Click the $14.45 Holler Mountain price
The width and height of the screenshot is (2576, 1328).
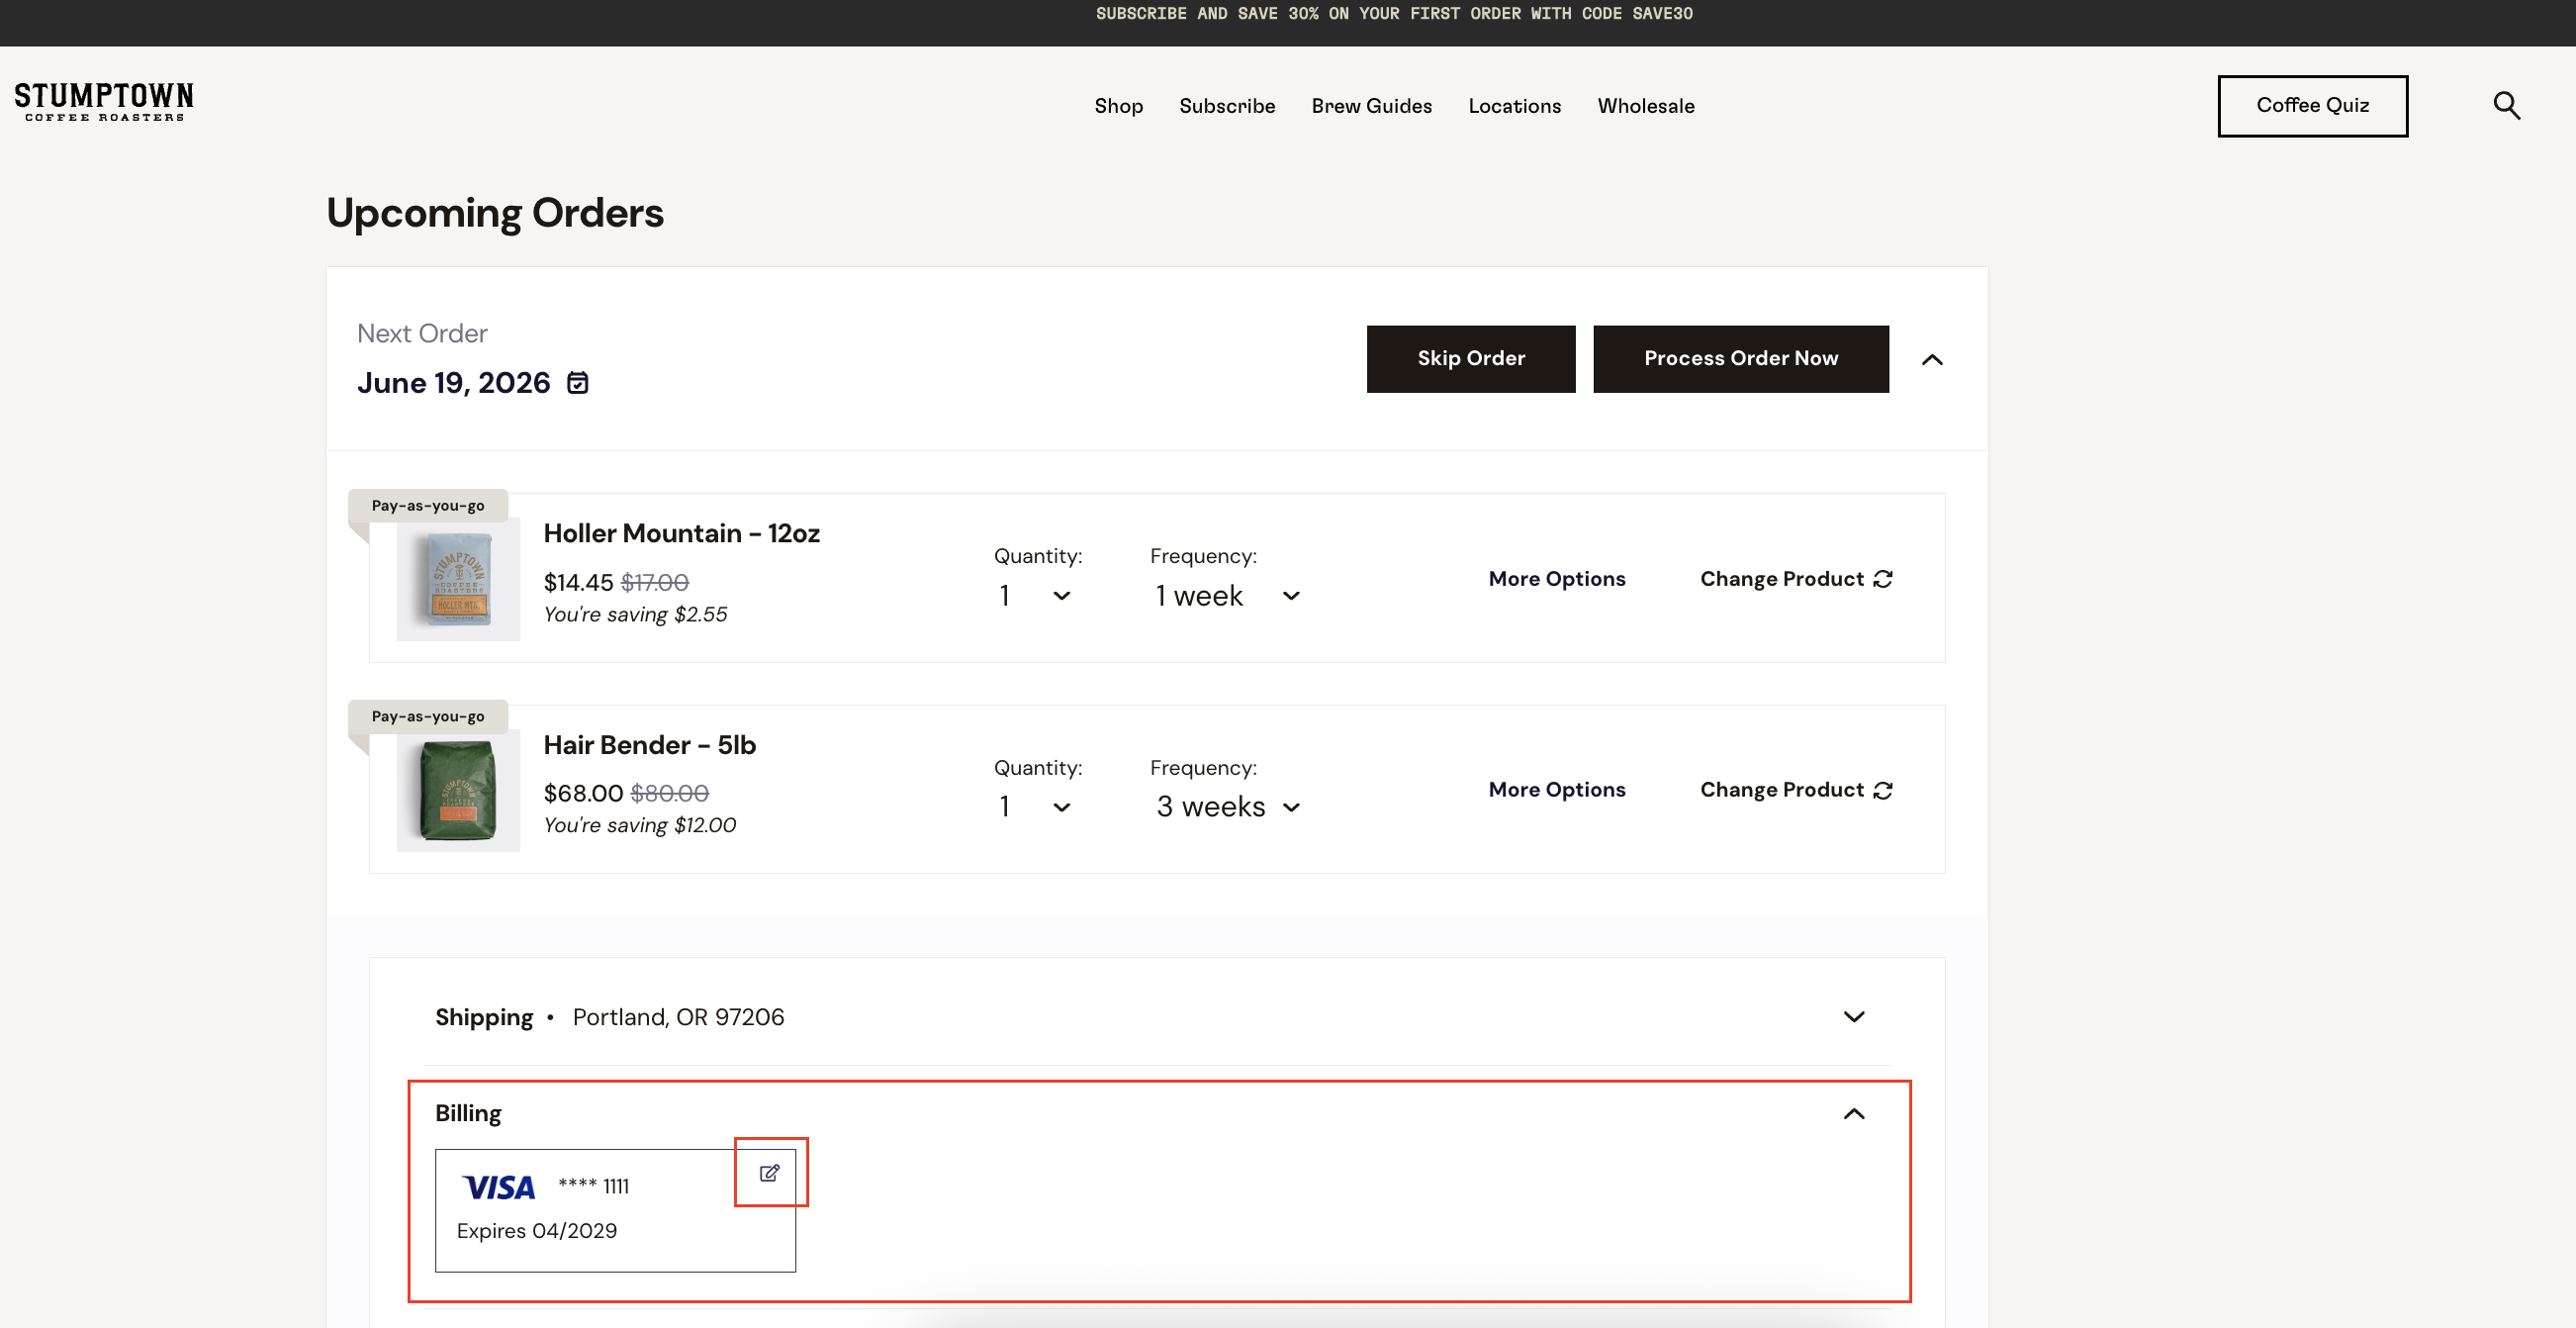pos(578,582)
